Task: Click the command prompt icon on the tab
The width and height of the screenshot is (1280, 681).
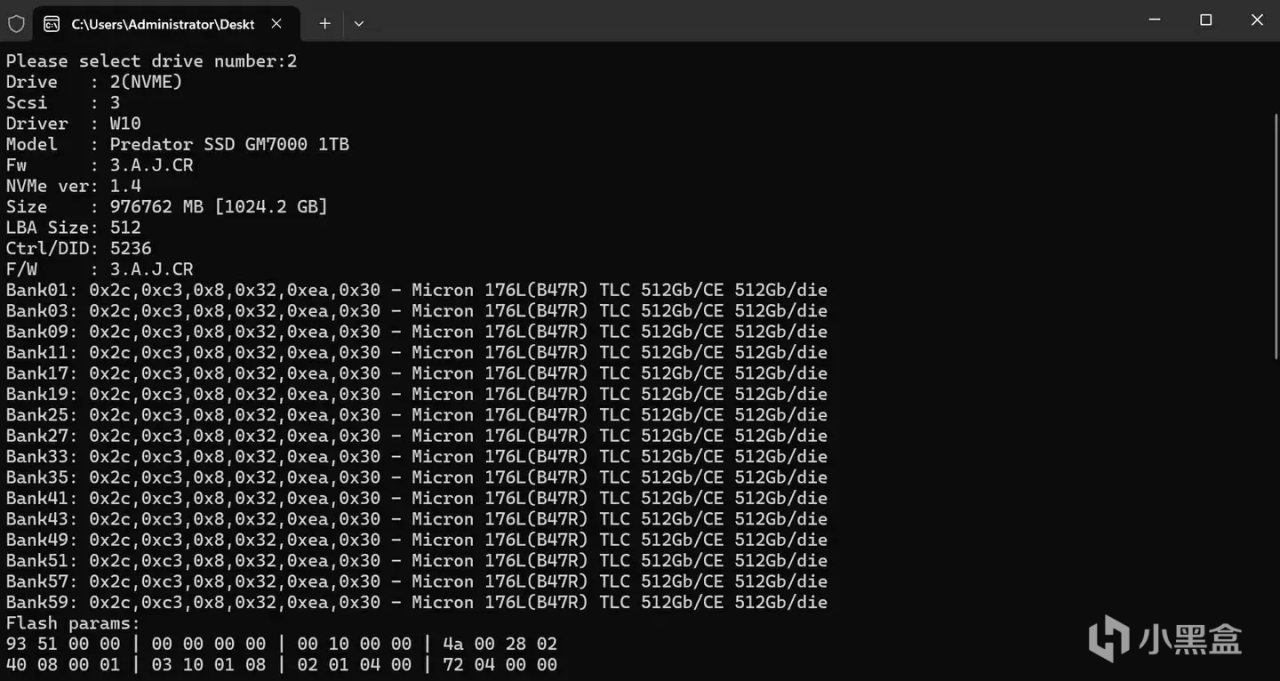Action: [x=52, y=23]
